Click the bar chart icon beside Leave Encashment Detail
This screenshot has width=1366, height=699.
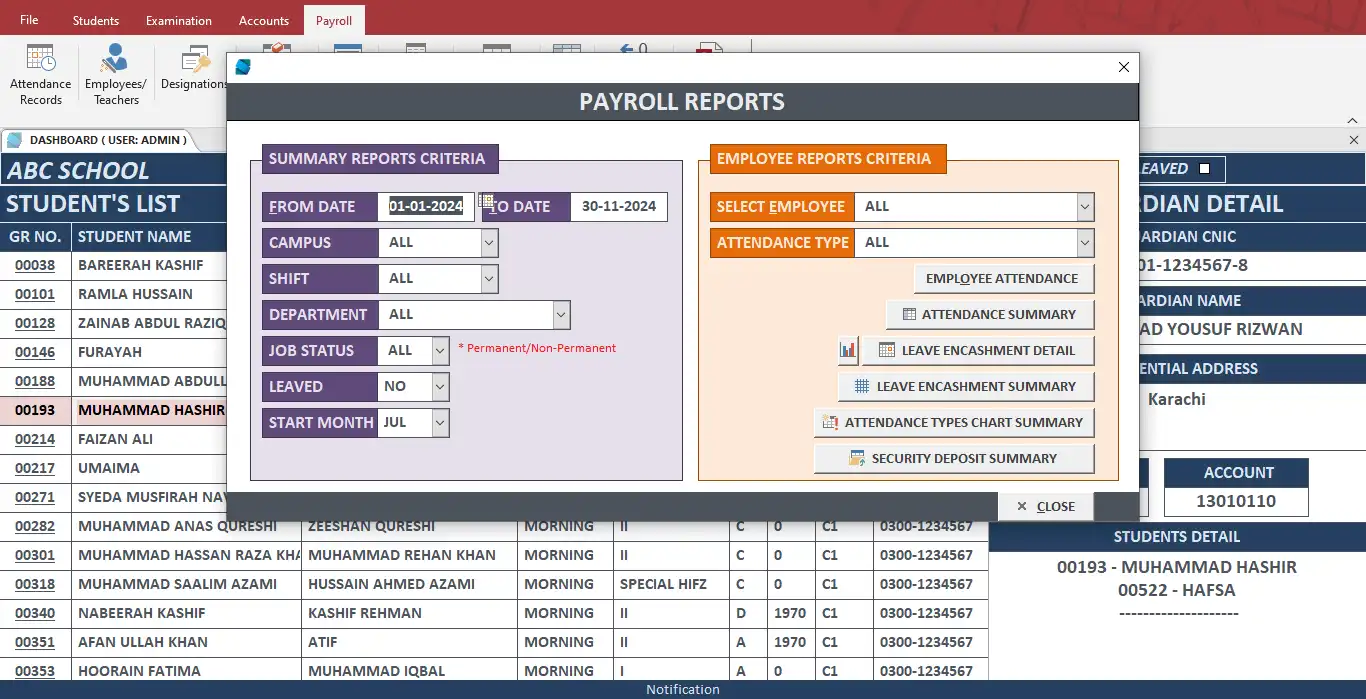[845, 350]
